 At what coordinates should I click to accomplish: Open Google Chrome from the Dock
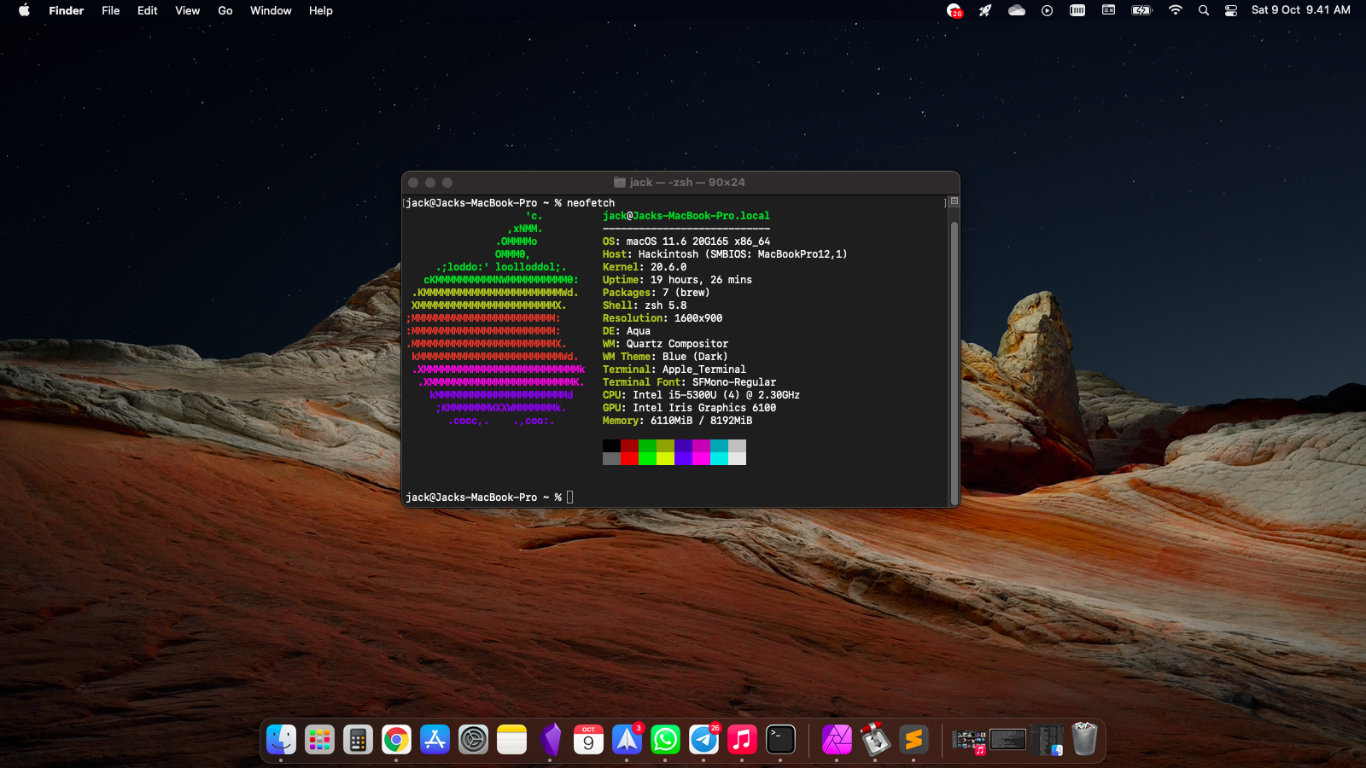tap(397, 739)
